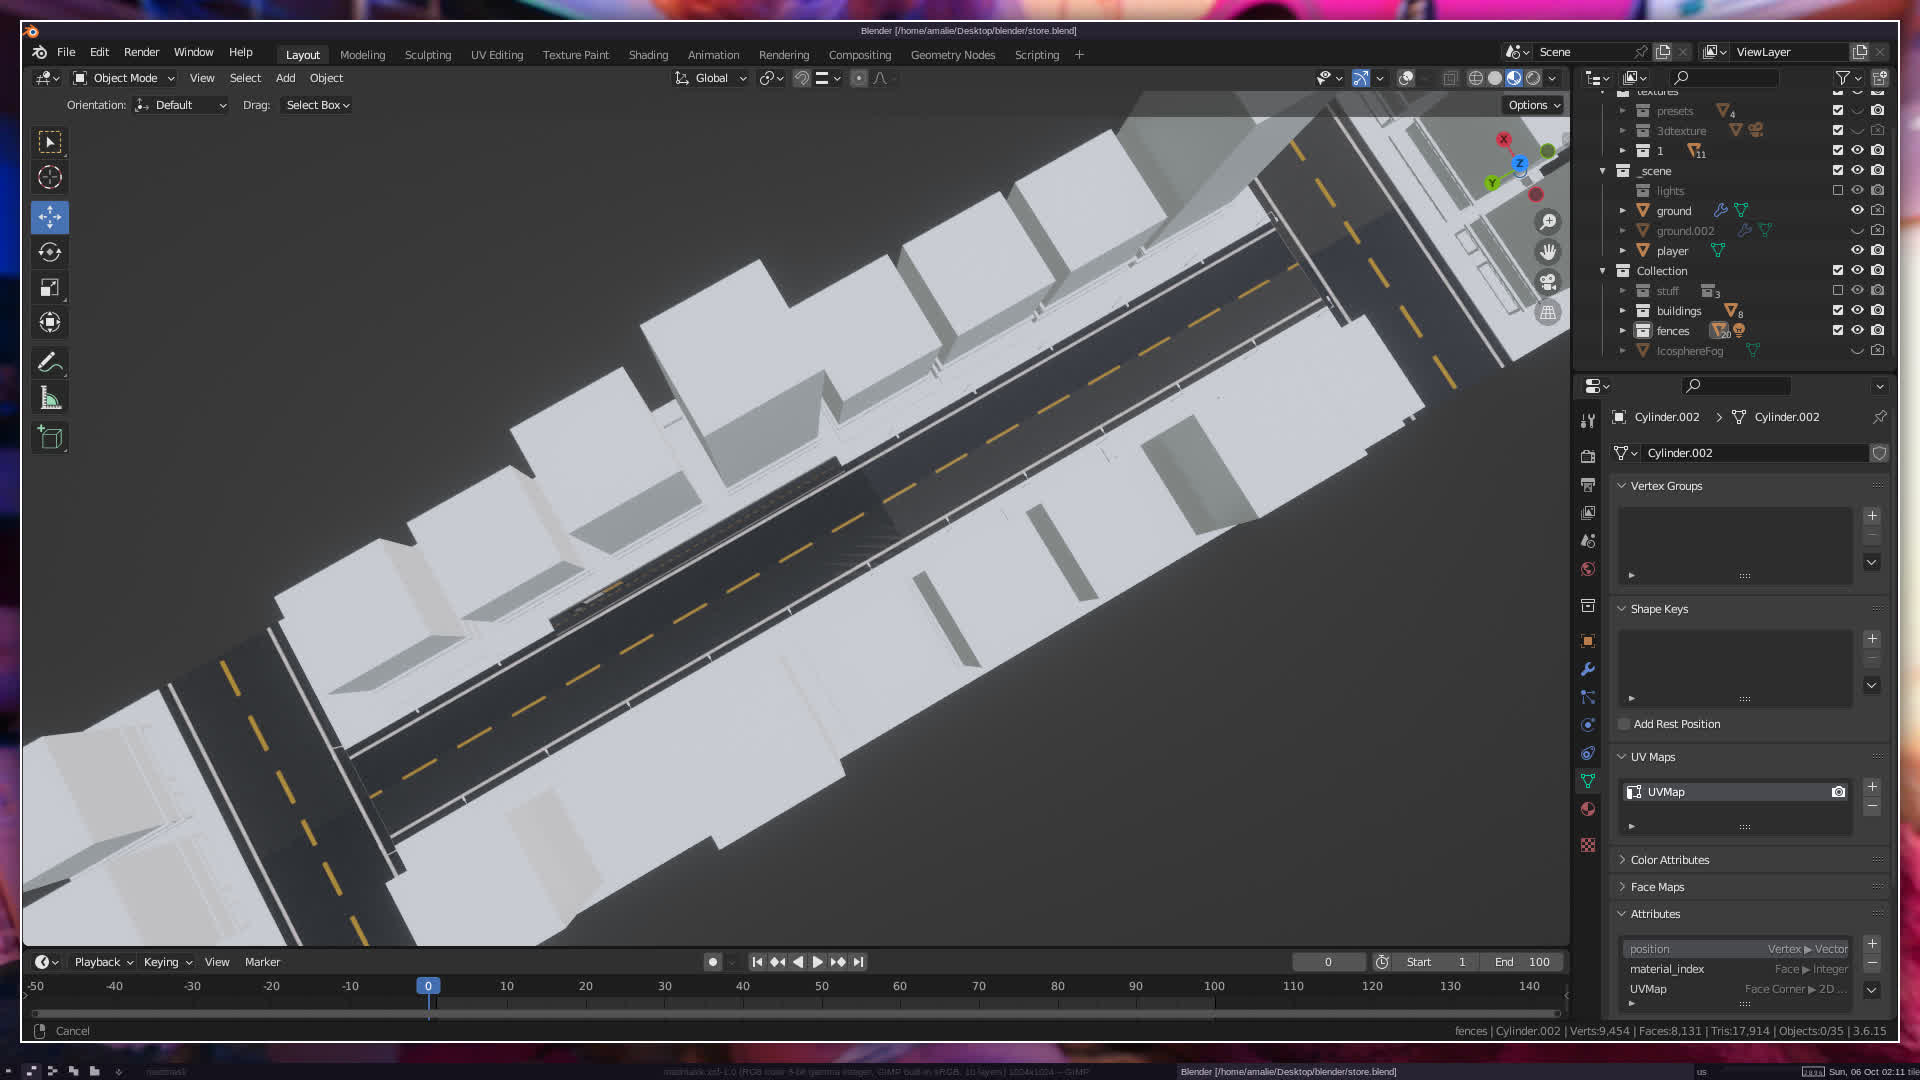Enable Add Rest Position checkbox
Screen dimensions: 1920x1080
(1625, 724)
